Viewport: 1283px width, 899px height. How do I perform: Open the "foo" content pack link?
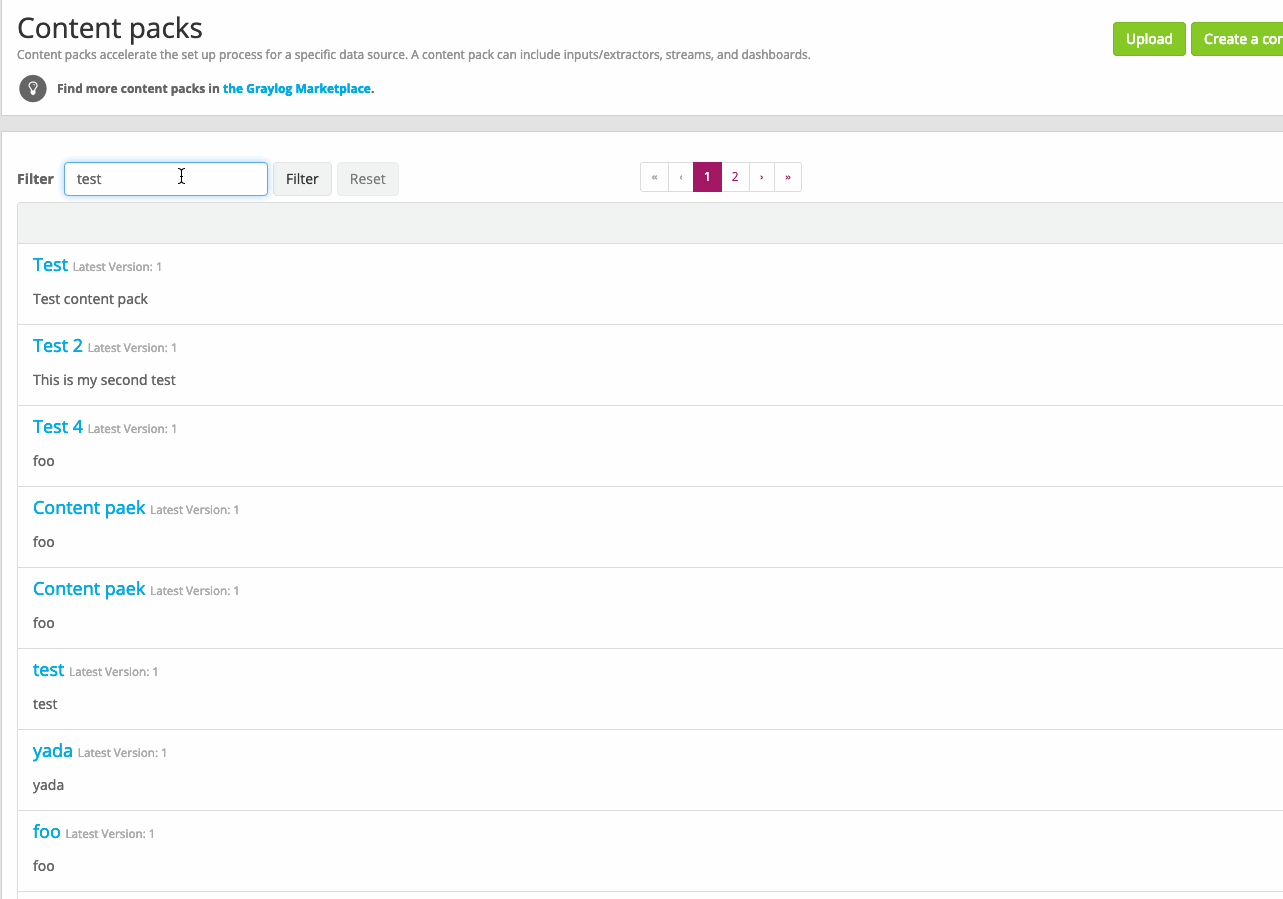47,832
